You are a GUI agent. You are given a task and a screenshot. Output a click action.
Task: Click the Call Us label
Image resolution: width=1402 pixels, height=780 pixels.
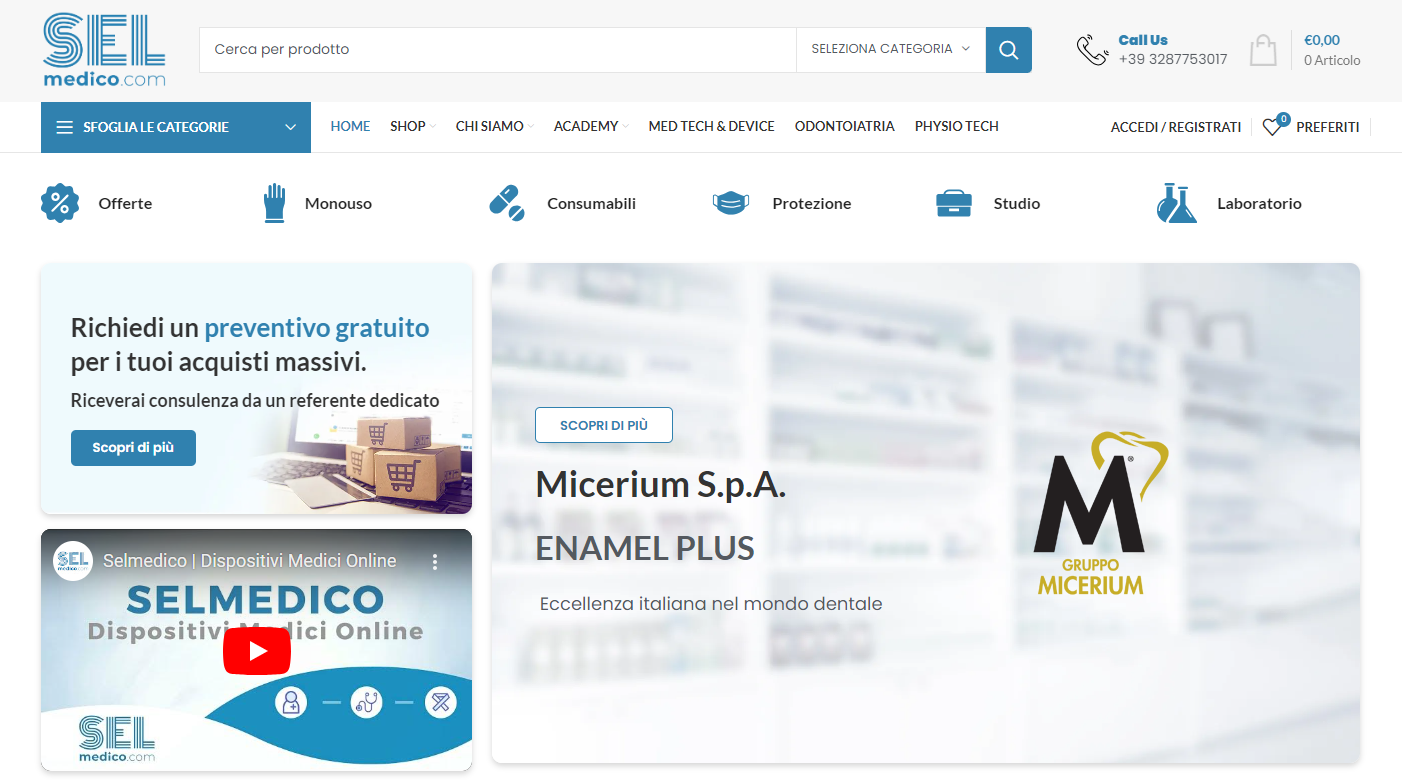click(x=1143, y=40)
